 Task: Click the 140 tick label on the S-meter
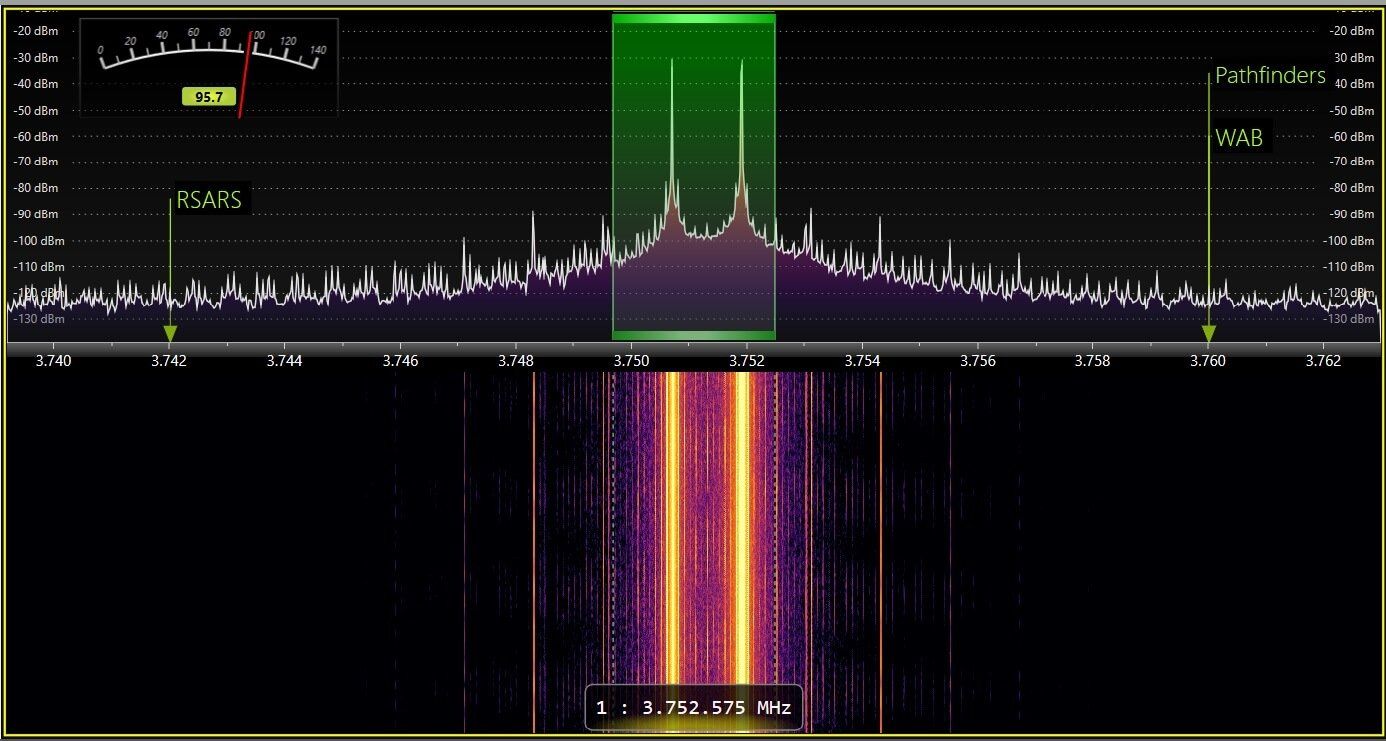[x=318, y=50]
